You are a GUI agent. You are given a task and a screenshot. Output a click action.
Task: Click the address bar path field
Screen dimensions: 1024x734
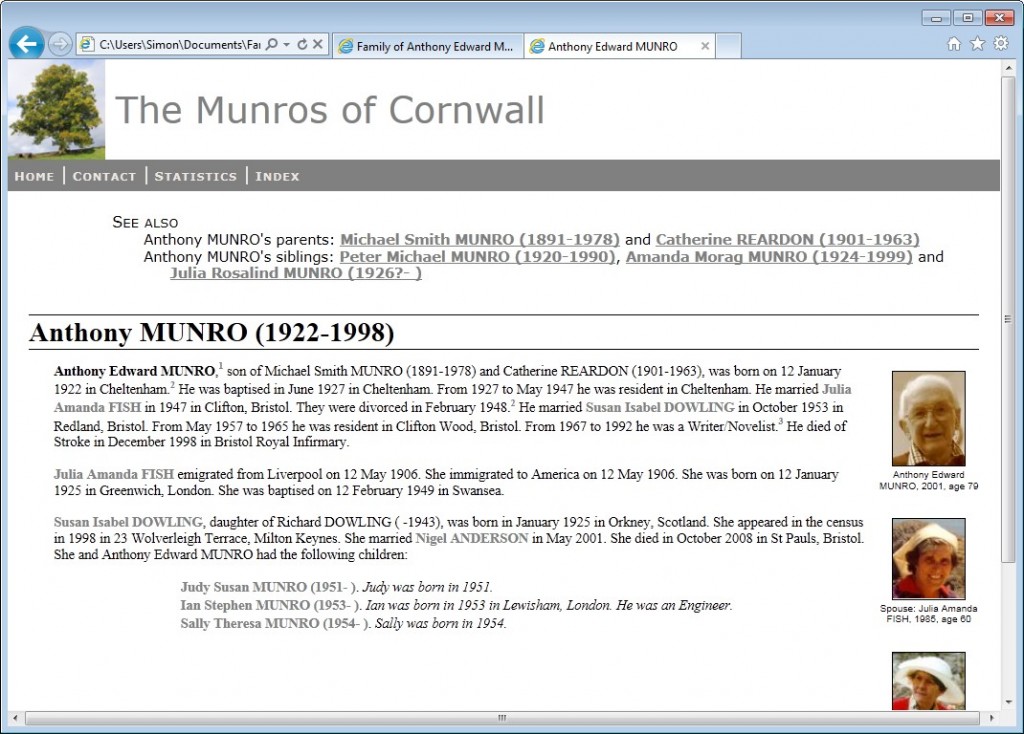tap(180, 44)
